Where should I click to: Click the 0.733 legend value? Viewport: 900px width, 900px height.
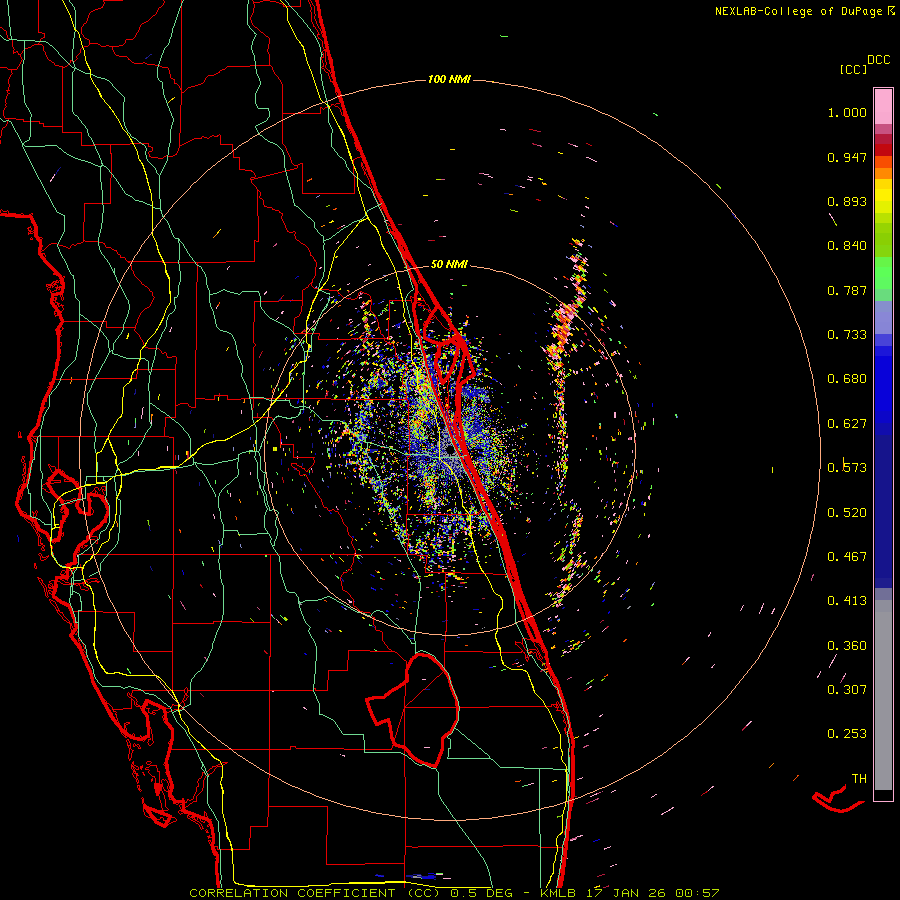pyautogui.click(x=847, y=335)
